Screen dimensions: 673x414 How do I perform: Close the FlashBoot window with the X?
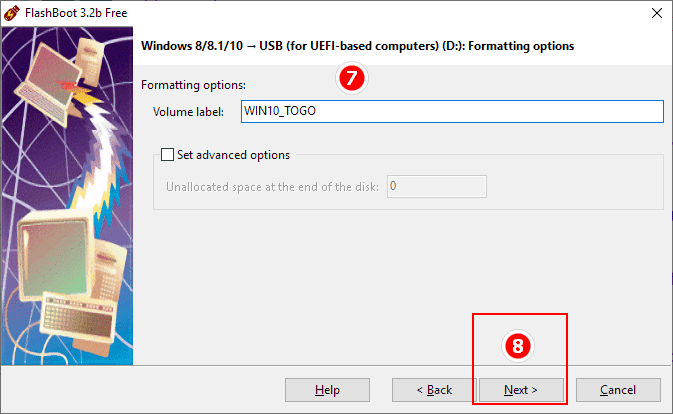point(657,13)
